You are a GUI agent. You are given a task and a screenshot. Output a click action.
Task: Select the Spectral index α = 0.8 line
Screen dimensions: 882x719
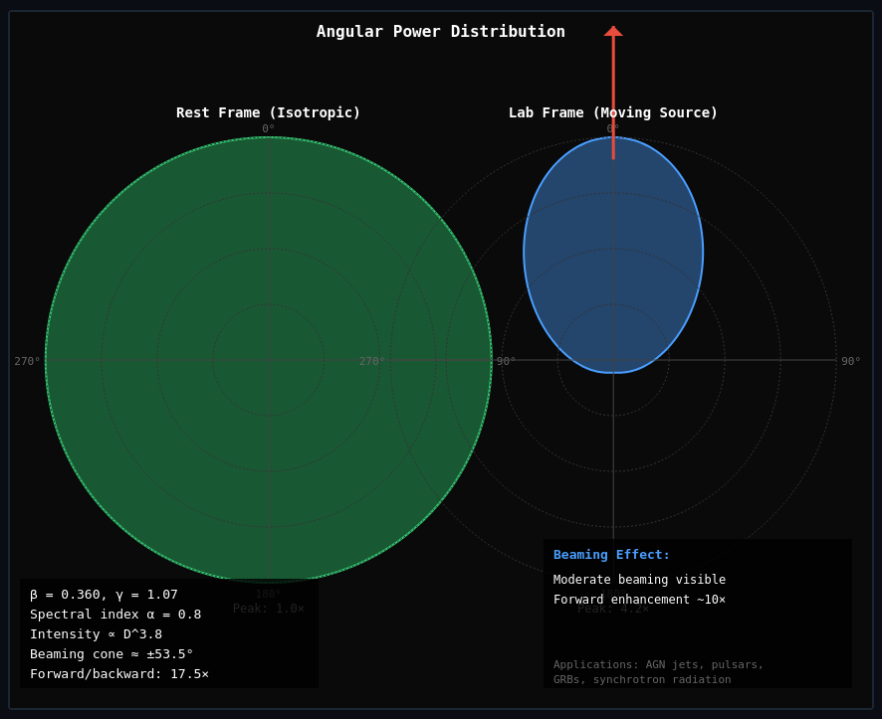point(115,614)
